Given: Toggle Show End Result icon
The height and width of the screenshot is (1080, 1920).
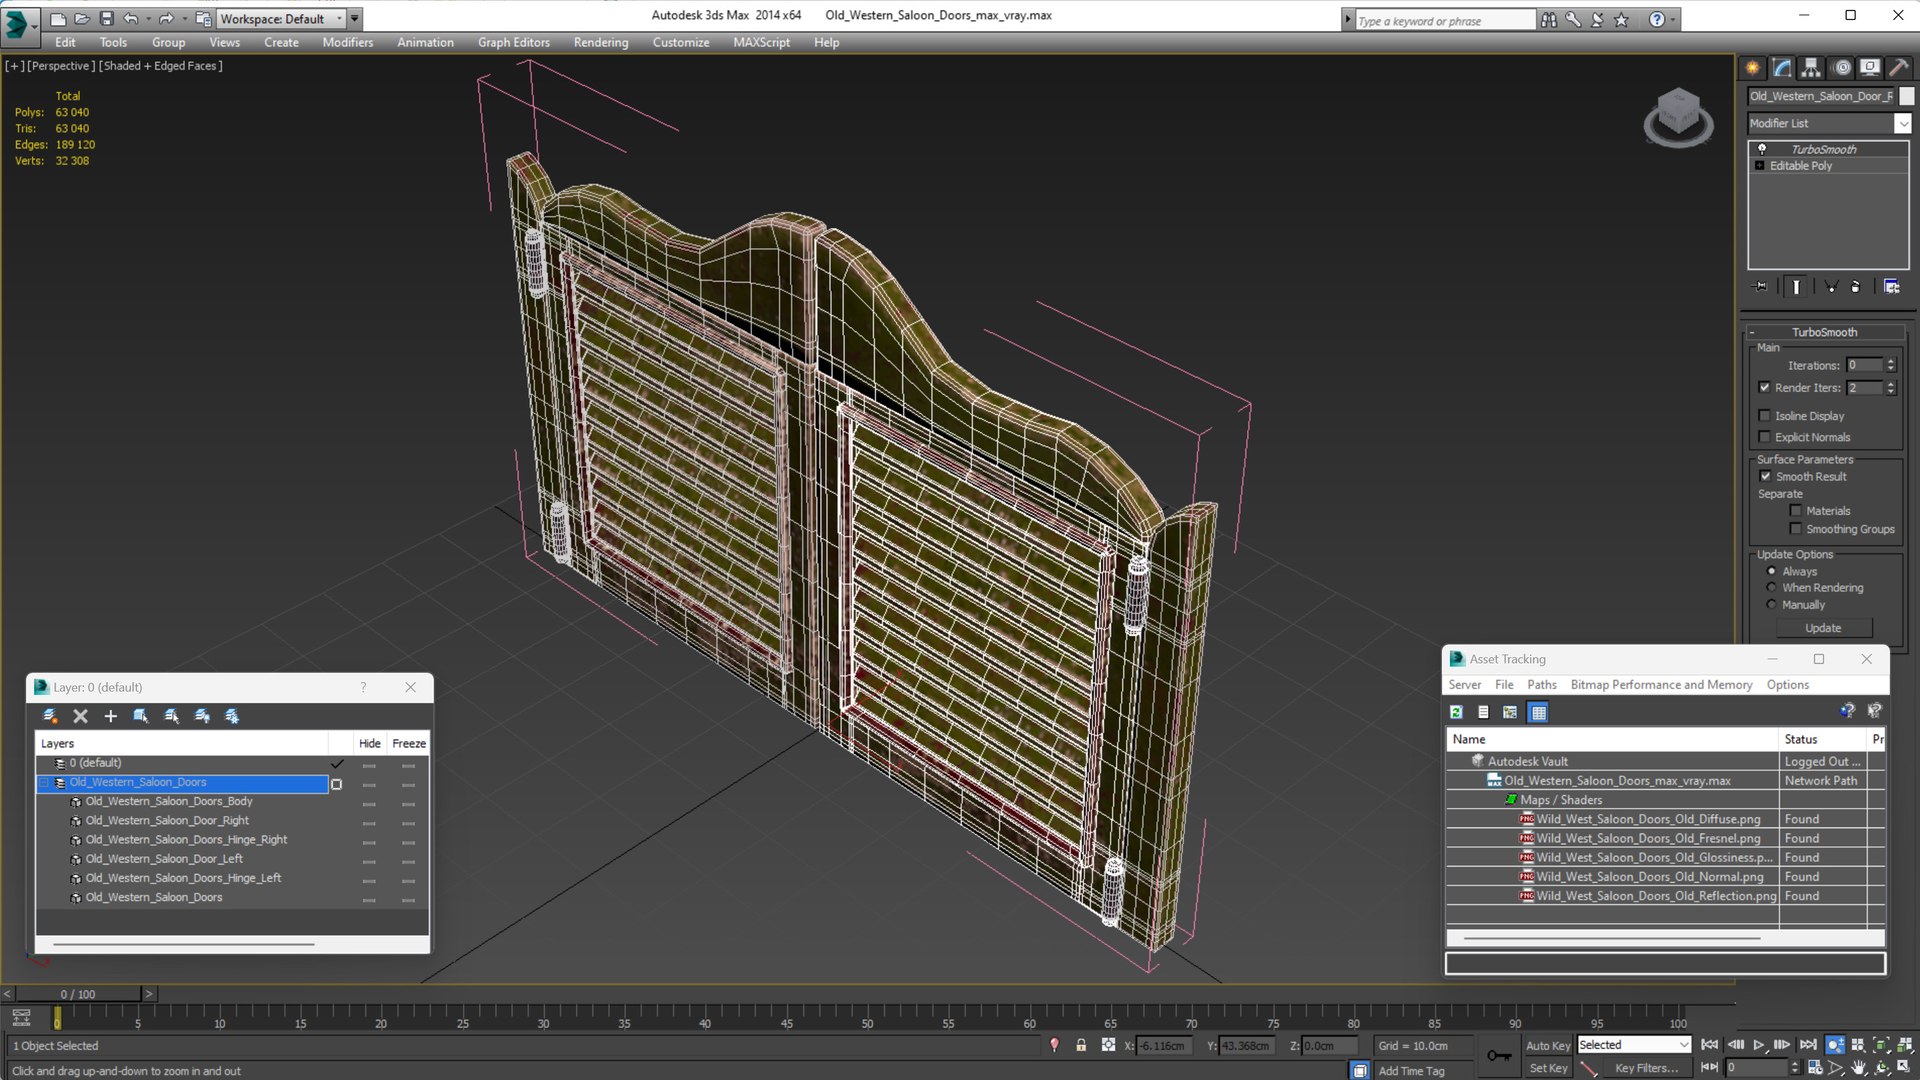Looking at the screenshot, I should click(1796, 287).
